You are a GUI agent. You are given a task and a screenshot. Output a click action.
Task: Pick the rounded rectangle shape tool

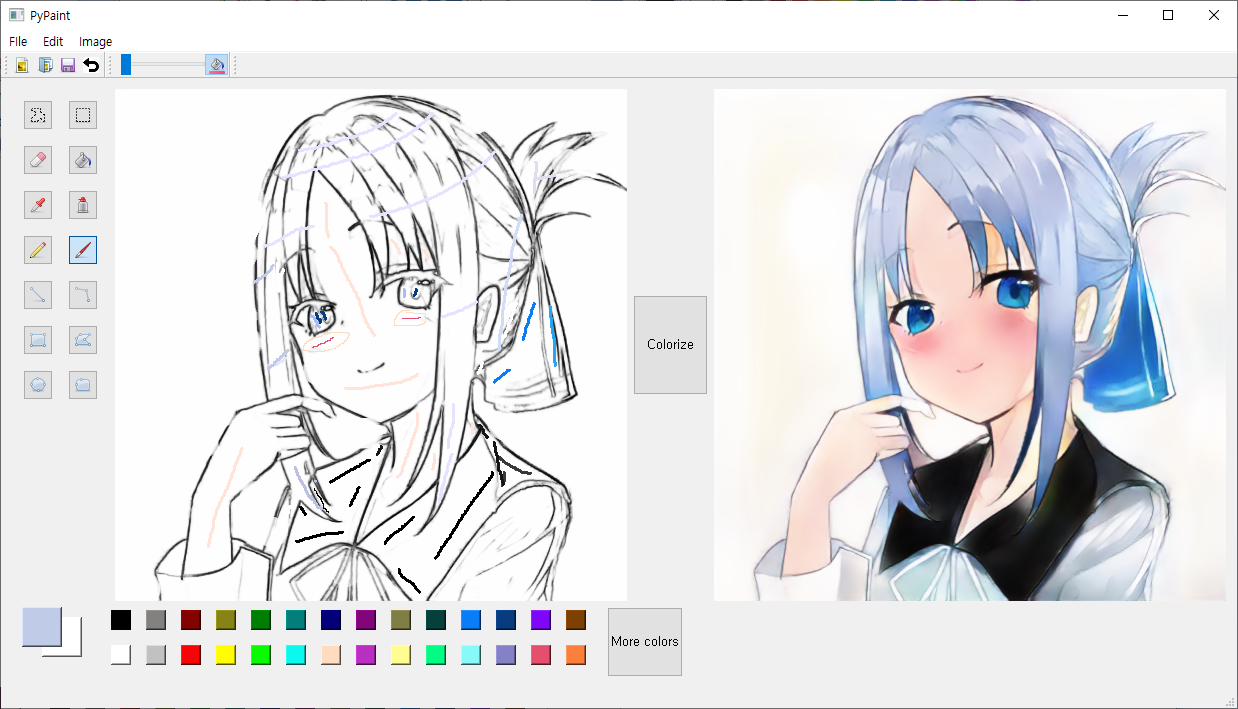click(83, 385)
